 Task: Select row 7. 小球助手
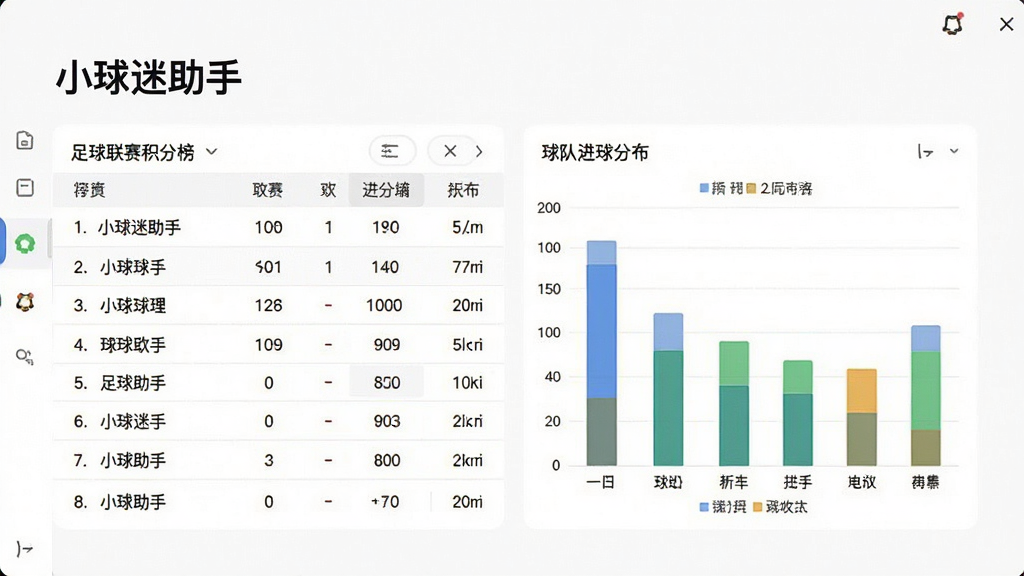278,460
